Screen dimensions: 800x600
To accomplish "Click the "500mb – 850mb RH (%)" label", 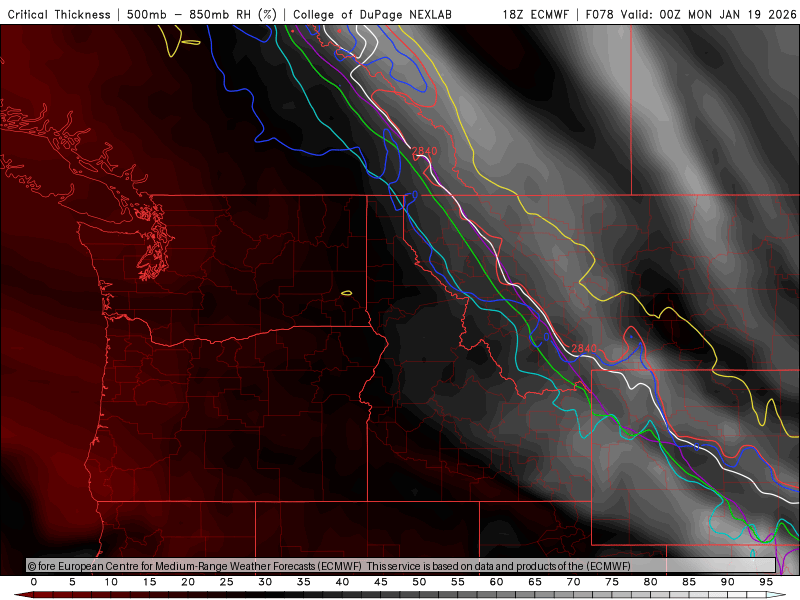I will (x=202, y=15).
